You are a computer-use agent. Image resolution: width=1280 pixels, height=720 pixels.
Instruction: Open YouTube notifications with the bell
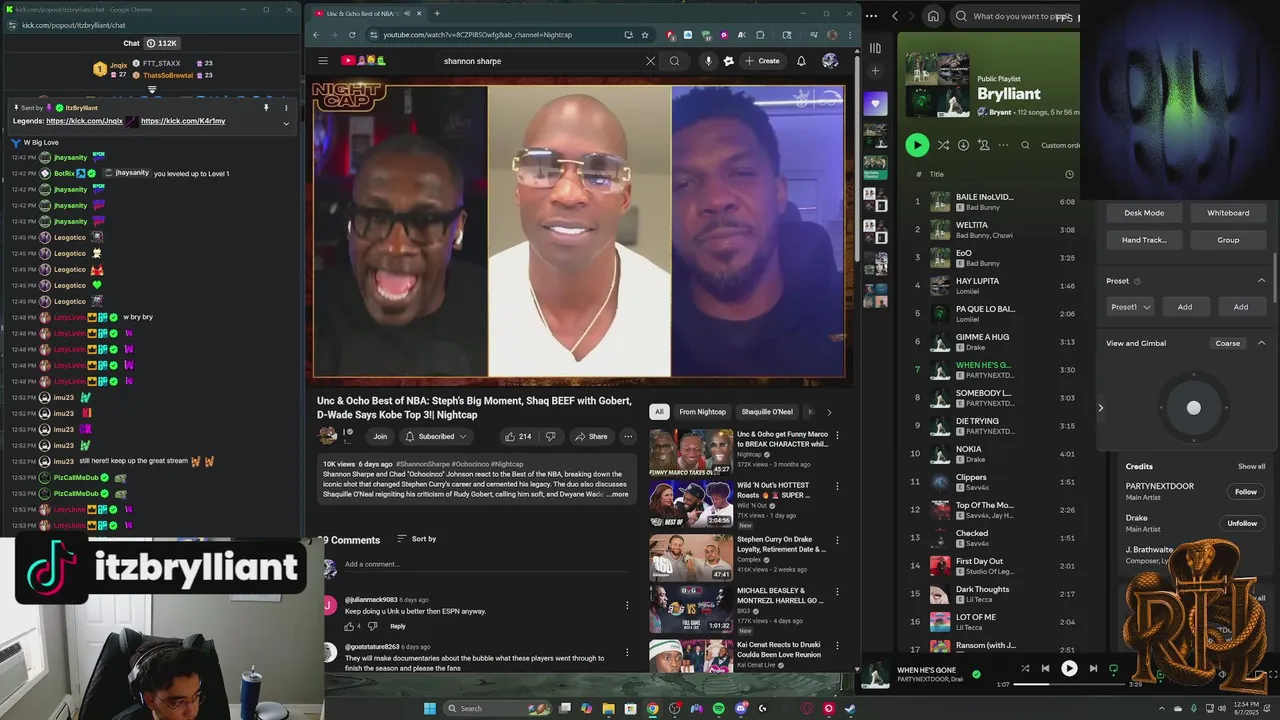[x=801, y=61]
